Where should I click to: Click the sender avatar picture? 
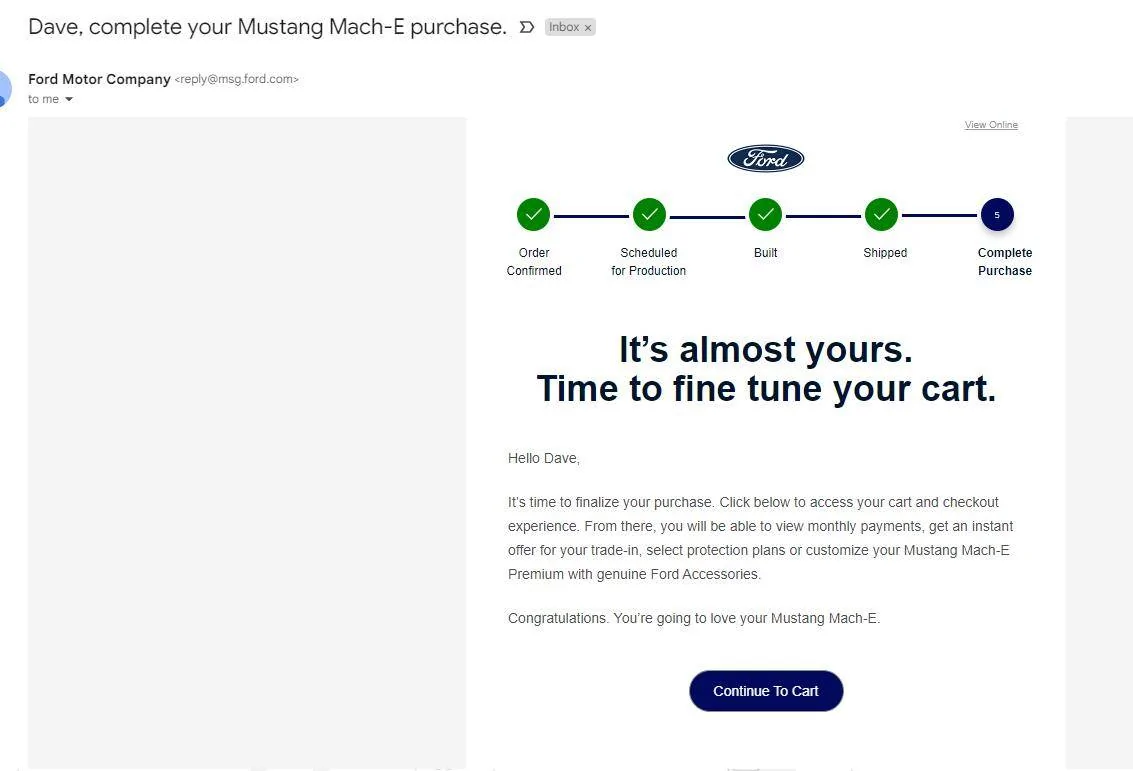click(4, 89)
